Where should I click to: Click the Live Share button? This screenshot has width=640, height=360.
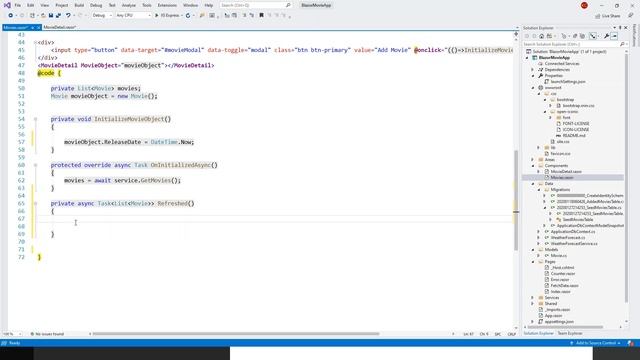[608, 16]
